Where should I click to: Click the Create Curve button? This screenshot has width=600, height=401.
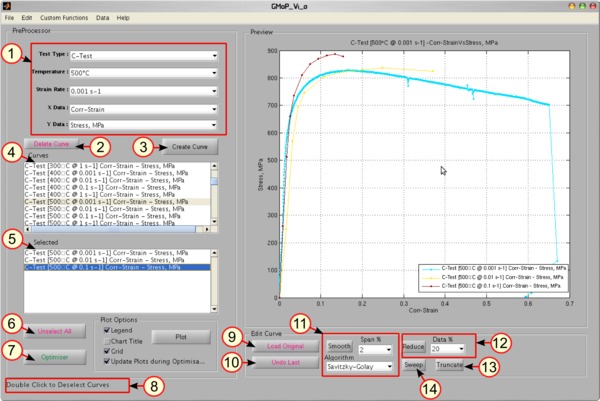click(190, 147)
